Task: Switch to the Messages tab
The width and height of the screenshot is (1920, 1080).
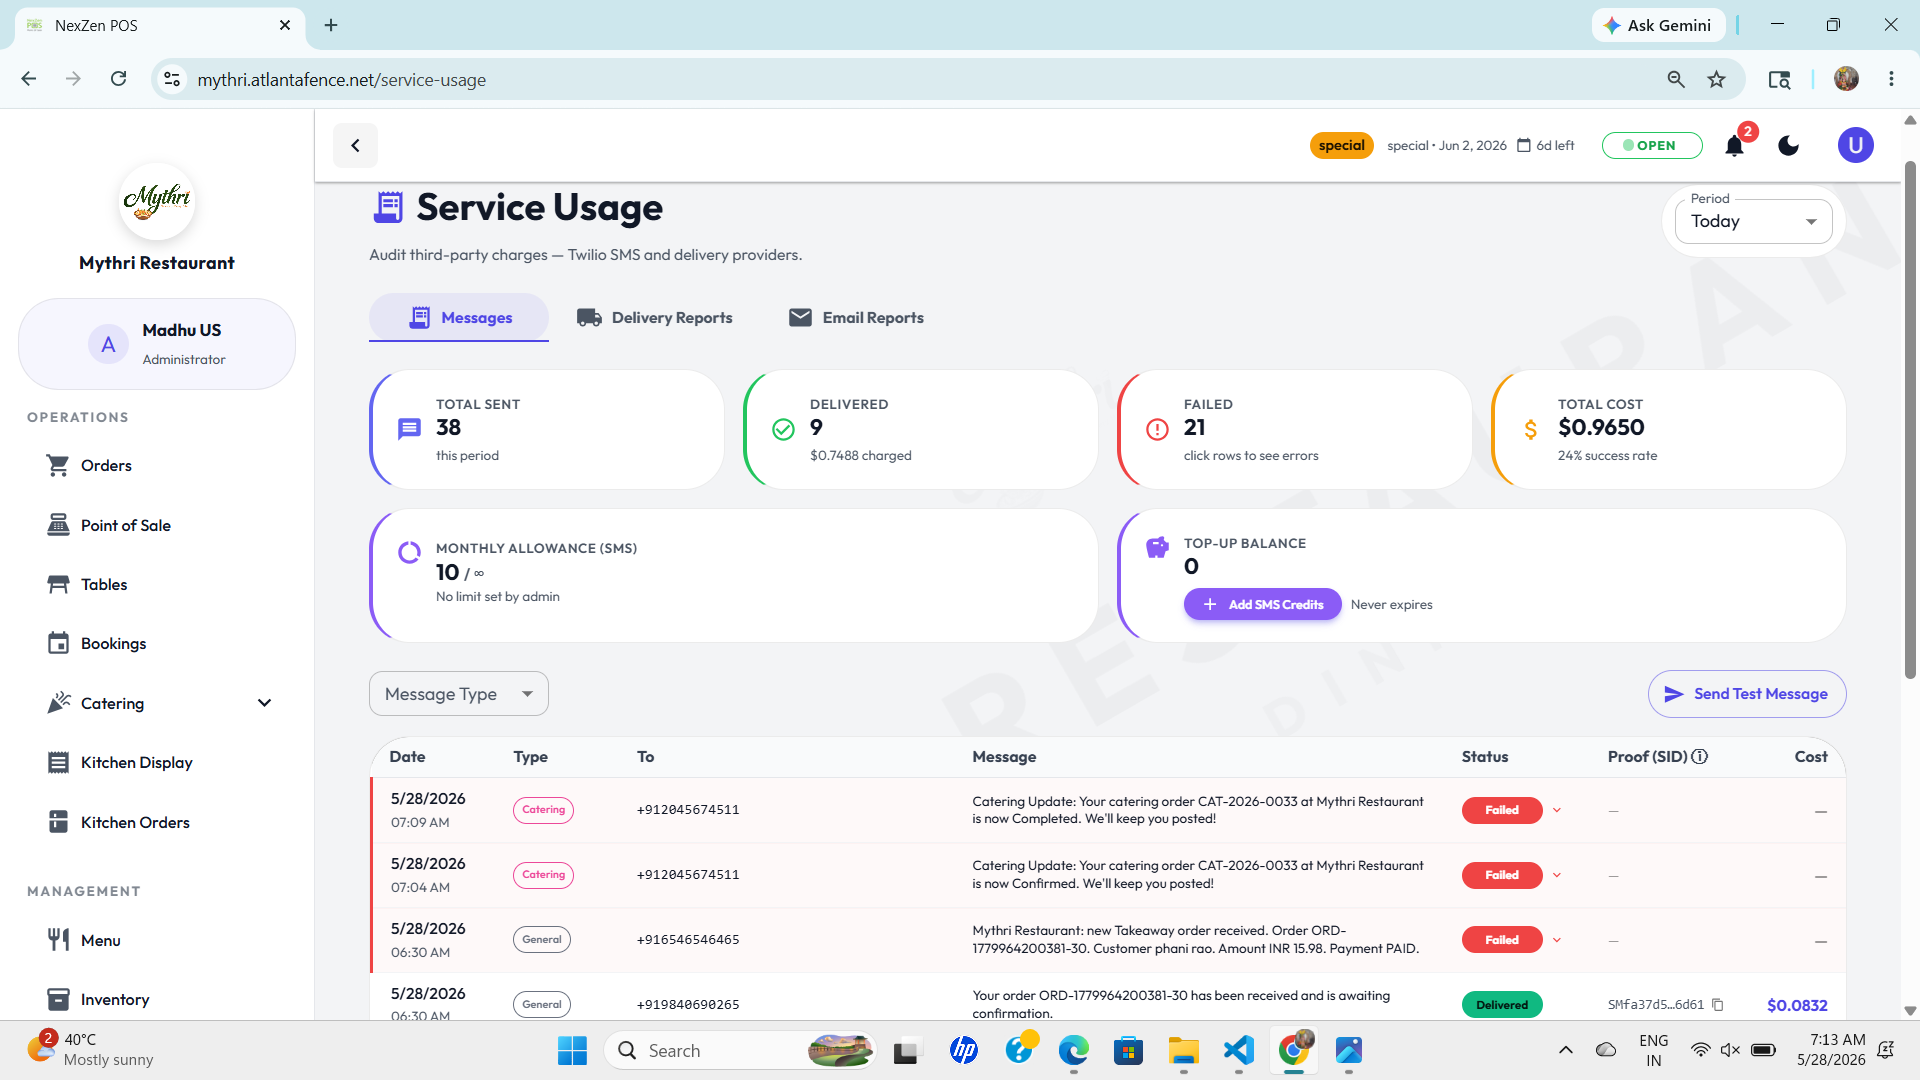Action: 459,318
